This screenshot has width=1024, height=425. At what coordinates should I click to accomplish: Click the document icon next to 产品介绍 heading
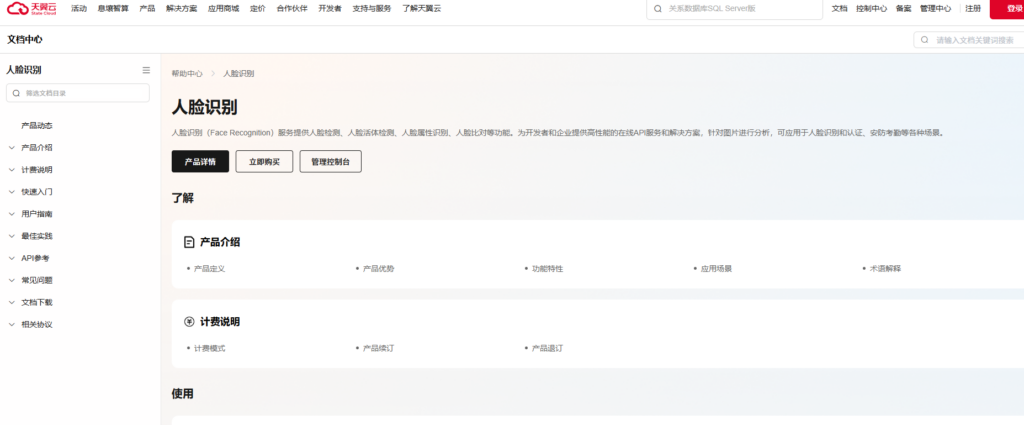(189, 242)
